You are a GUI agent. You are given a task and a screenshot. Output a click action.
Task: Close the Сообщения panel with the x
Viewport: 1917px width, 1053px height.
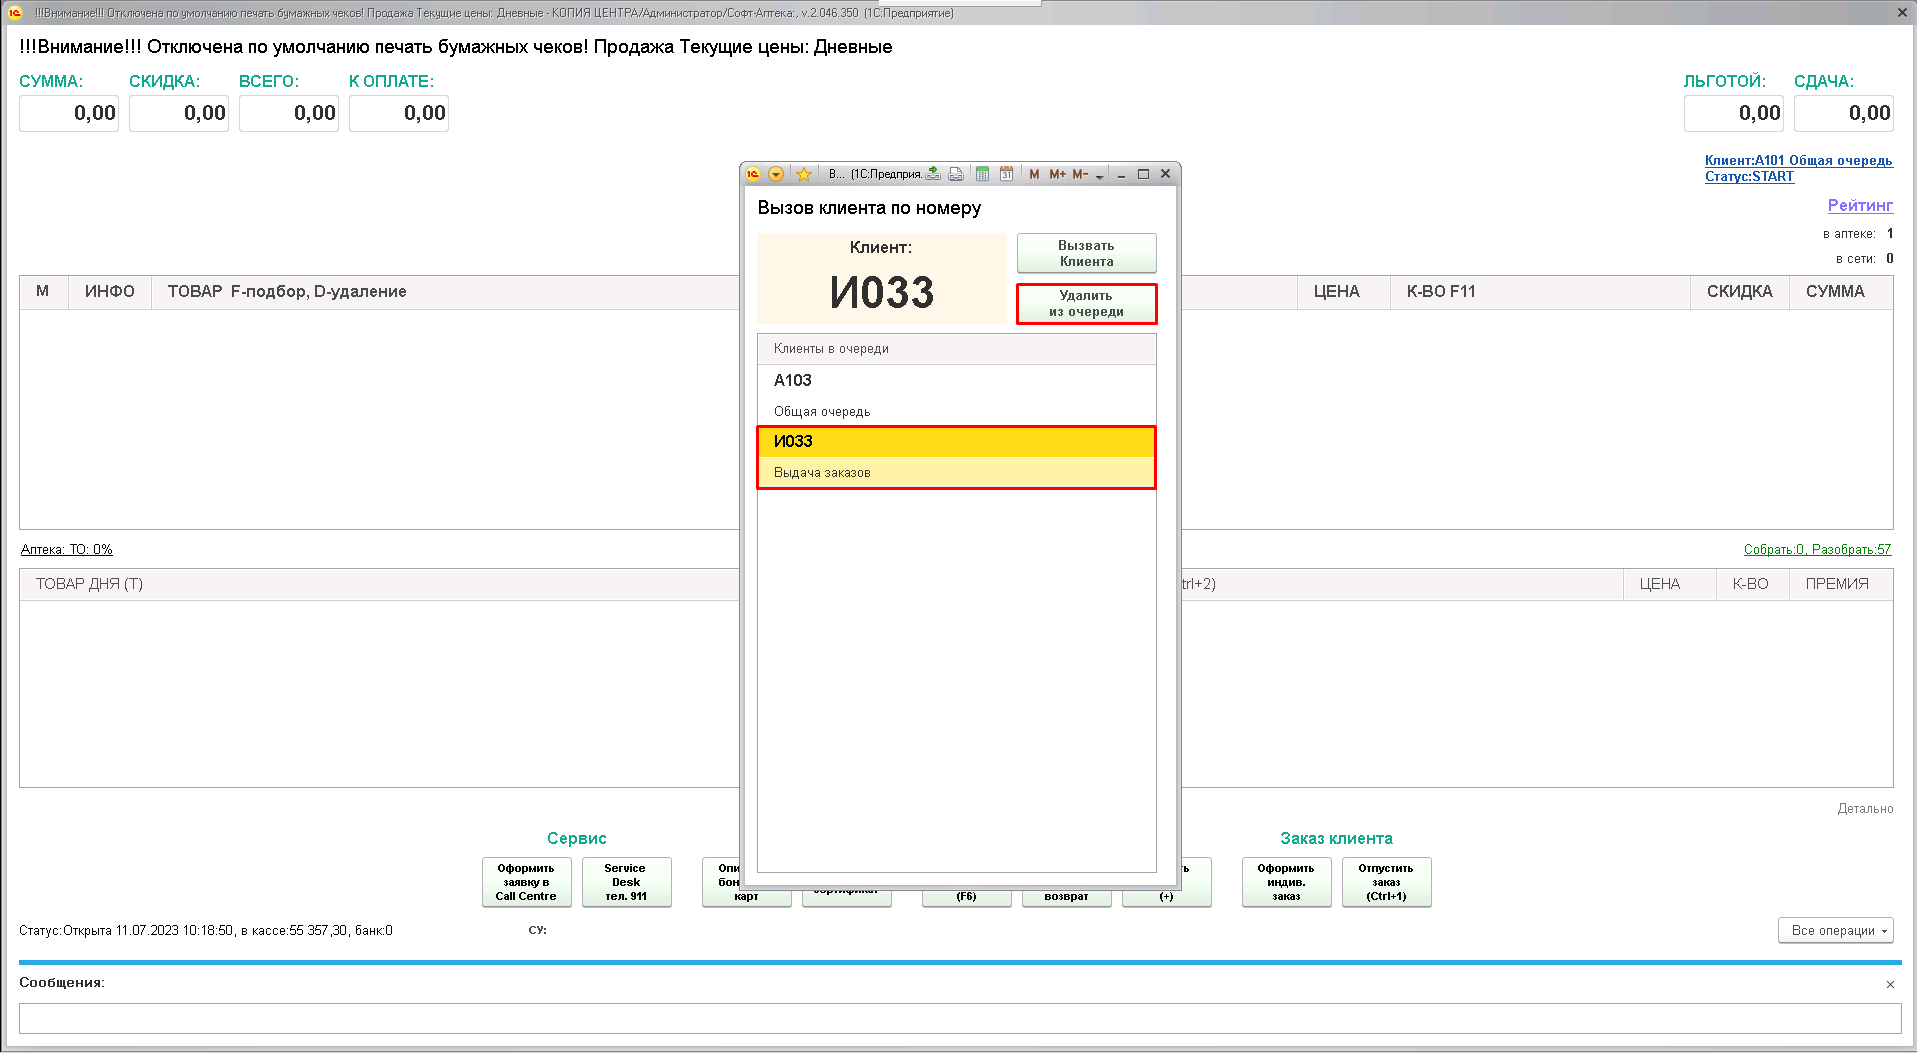(x=1890, y=984)
